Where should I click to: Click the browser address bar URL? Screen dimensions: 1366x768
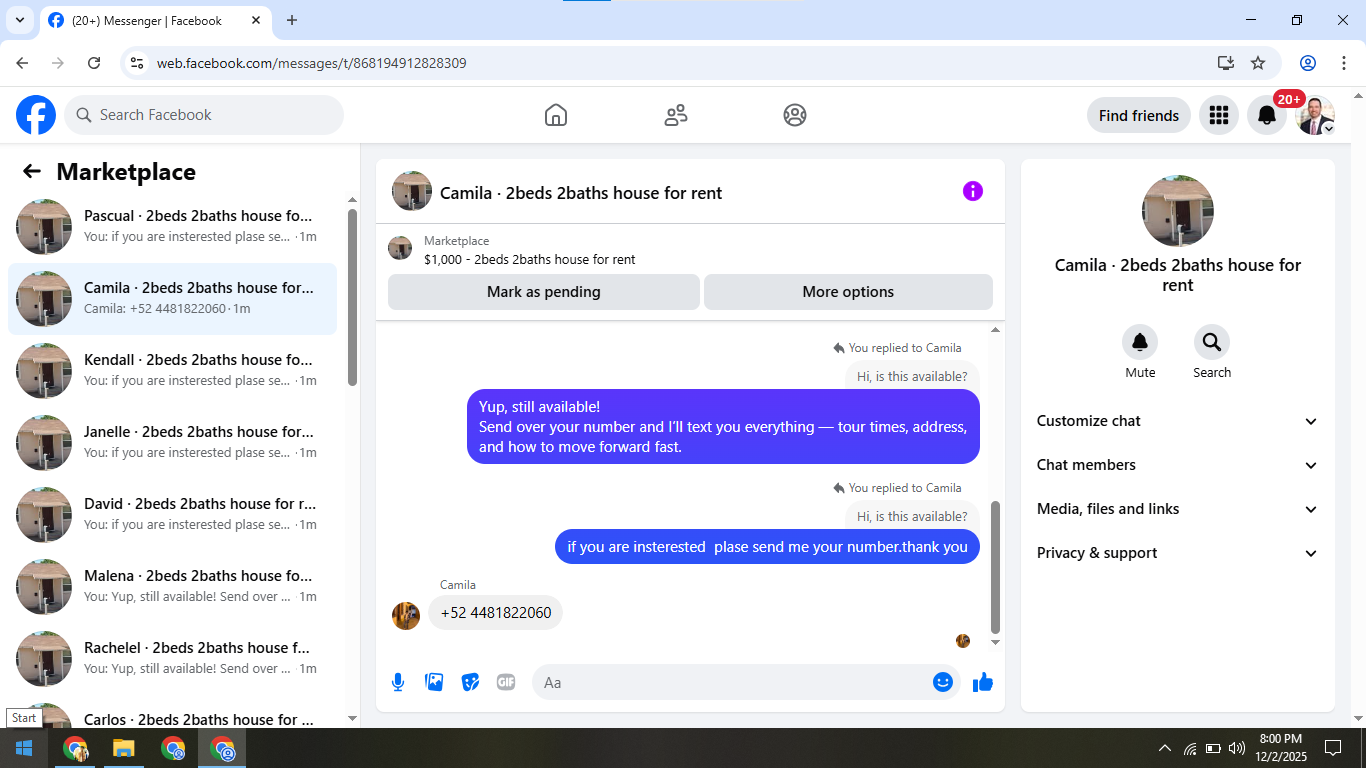pos(311,63)
